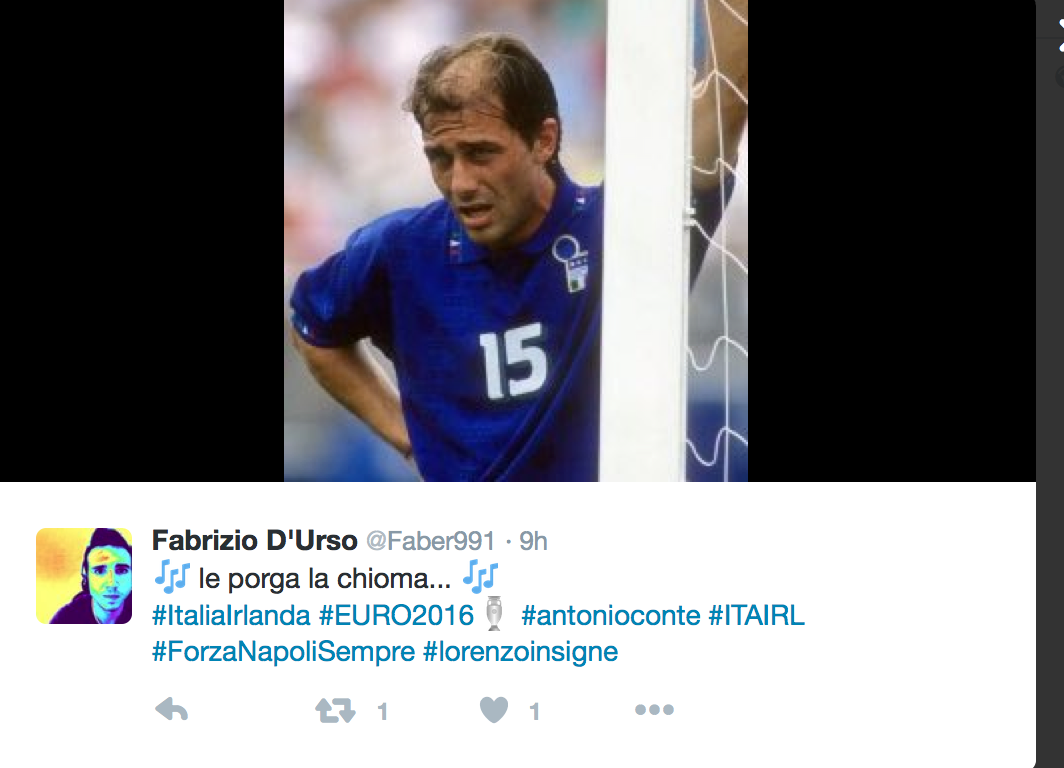
Task: Open the #ForzaNapoliSempre hashtag
Action: coord(284,652)
